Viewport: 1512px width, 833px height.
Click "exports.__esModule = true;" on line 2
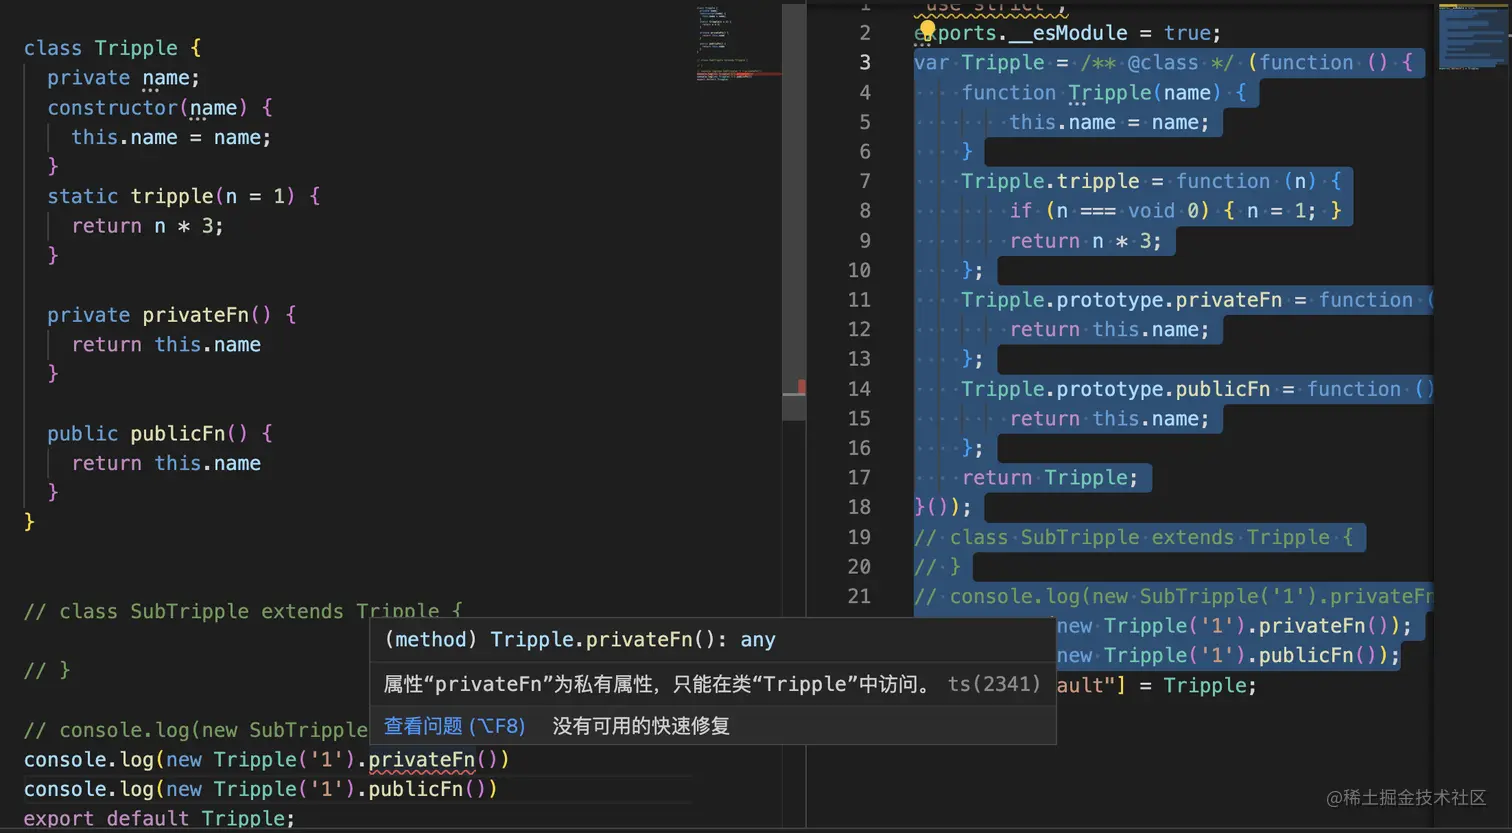(1068, 33)
